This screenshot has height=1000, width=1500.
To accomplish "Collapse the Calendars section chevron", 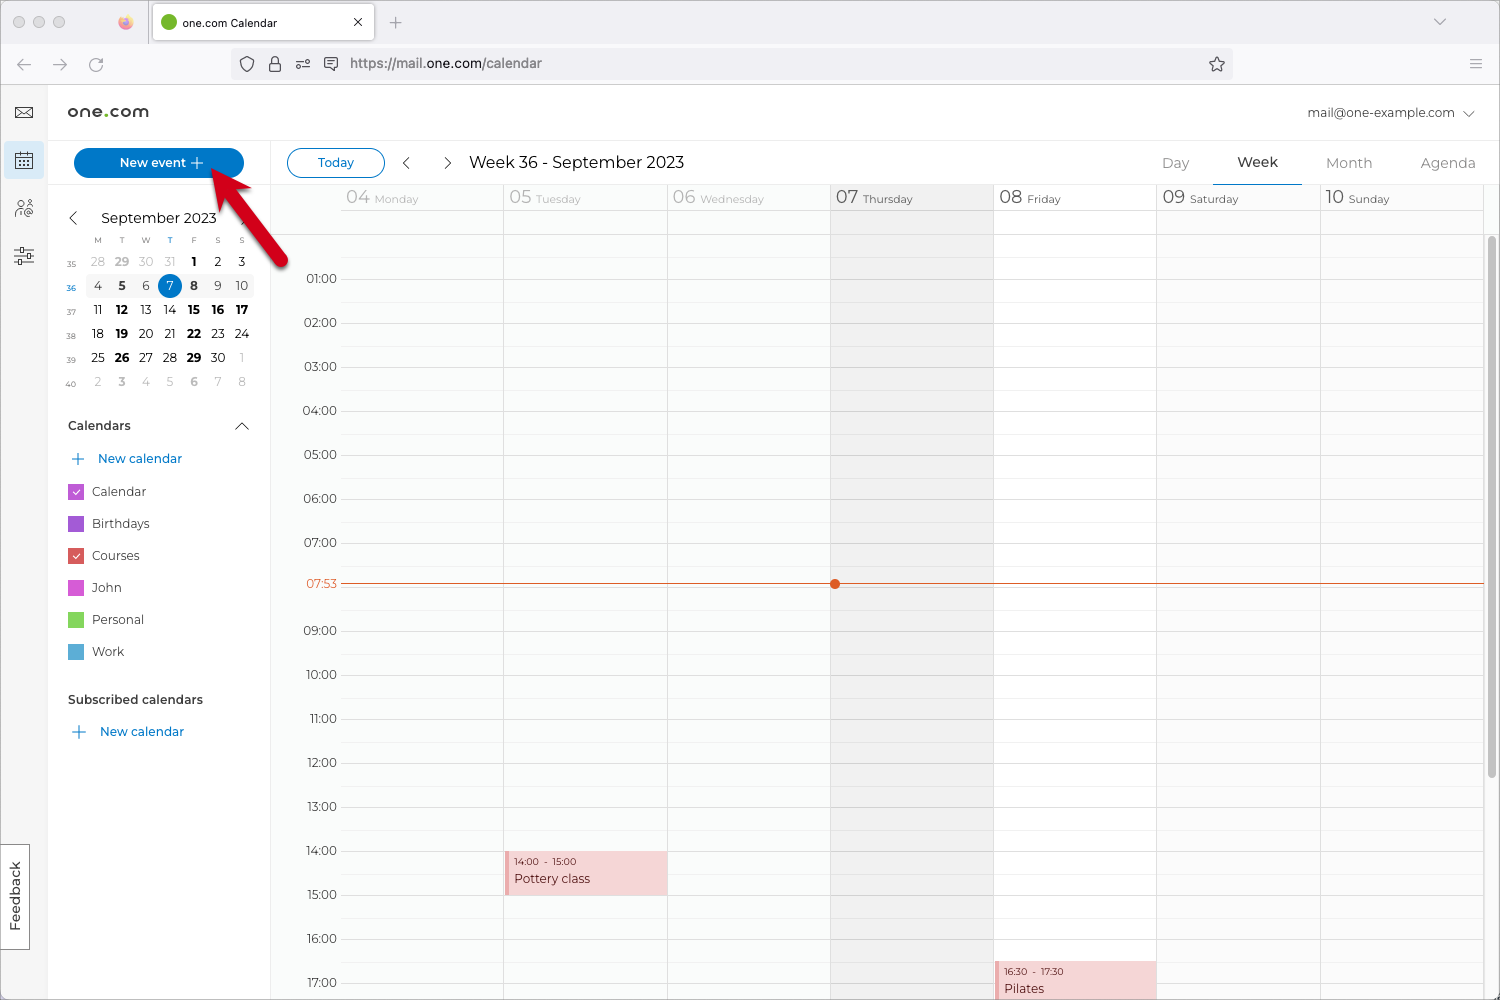I will pyautogui.click(x=241, y=426).
